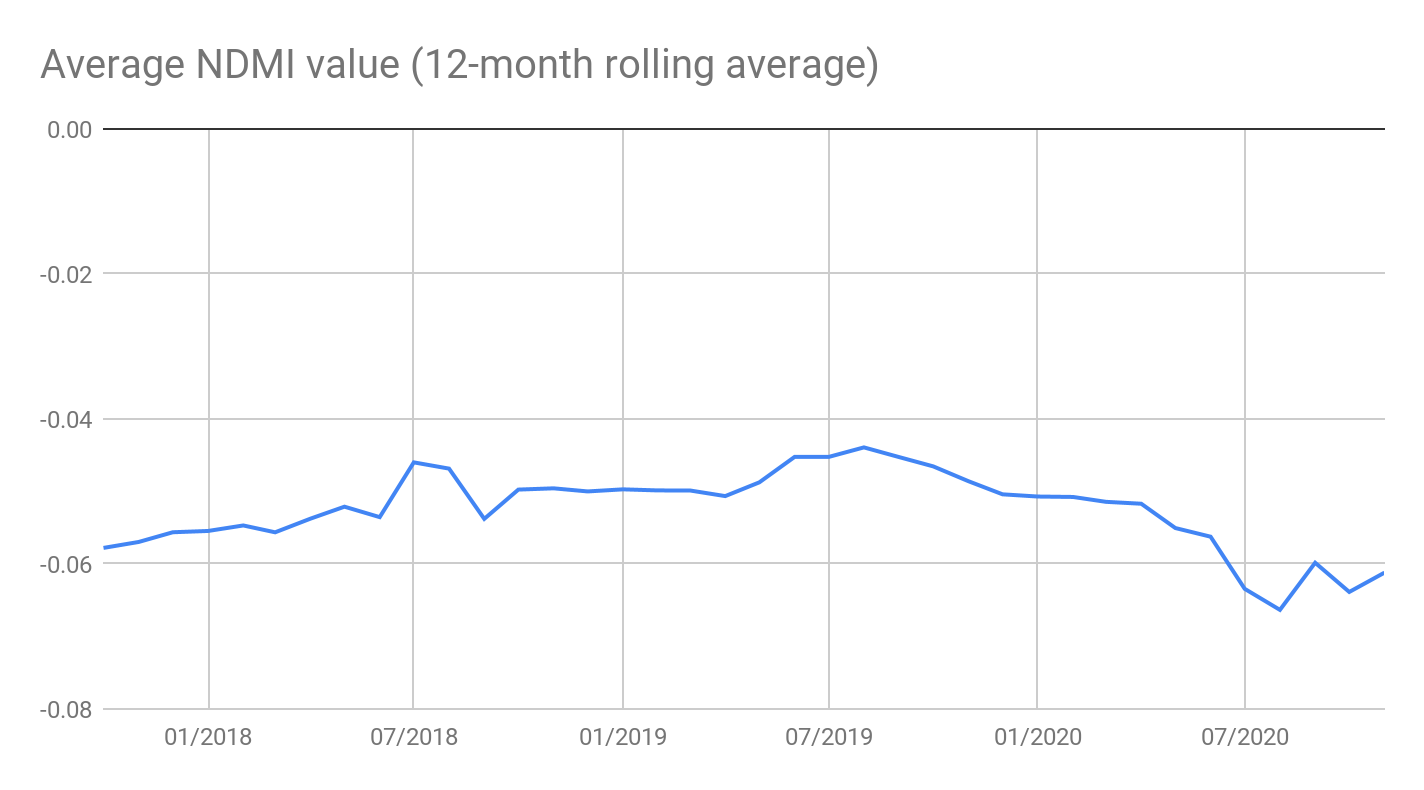Viewport: 1424px width, 790px height.
Task: Click the line's highest point after 07/2019
Action: tap(864, 447)
